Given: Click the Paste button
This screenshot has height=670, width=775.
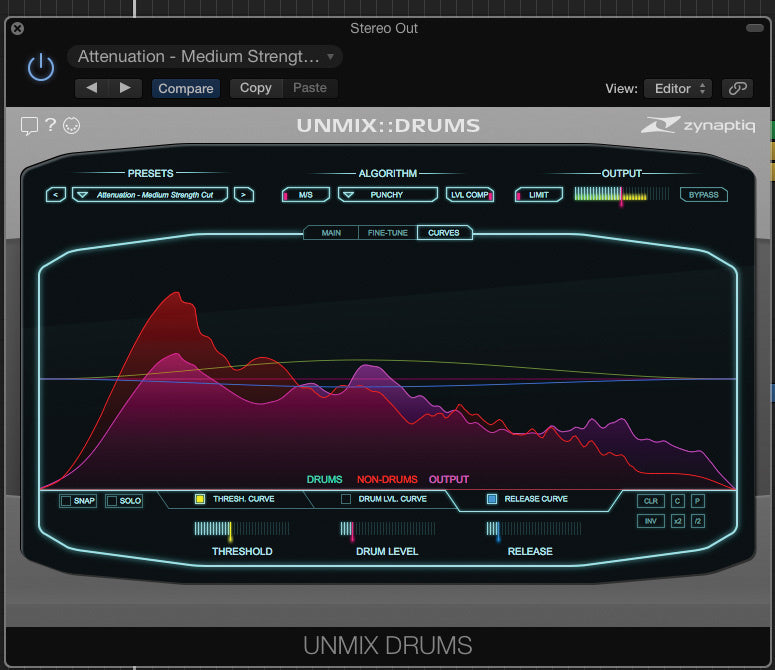Looking at the screenshot, I should 310,88.
